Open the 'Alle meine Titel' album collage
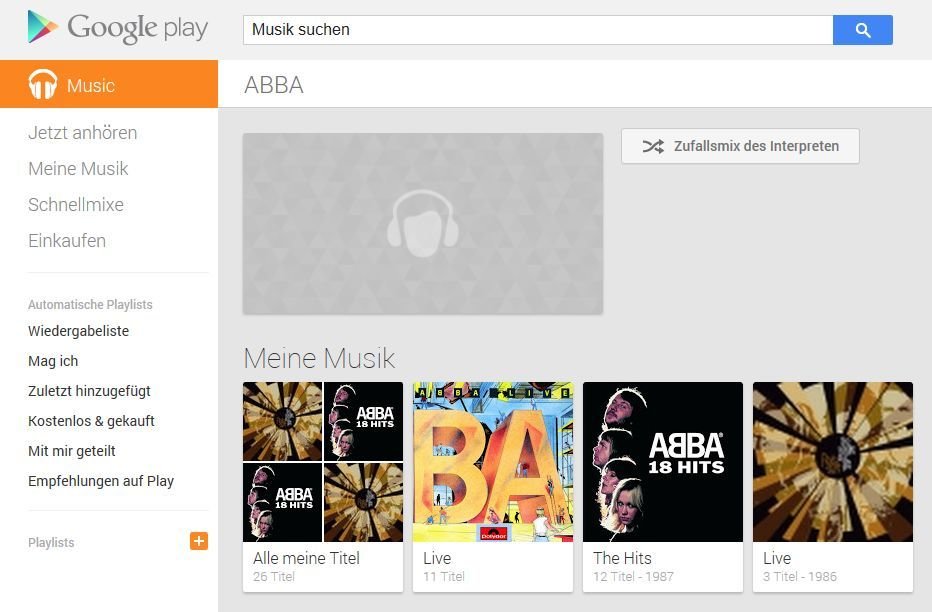This screenshot has width=932, height=612. click(x=323, y=462)
